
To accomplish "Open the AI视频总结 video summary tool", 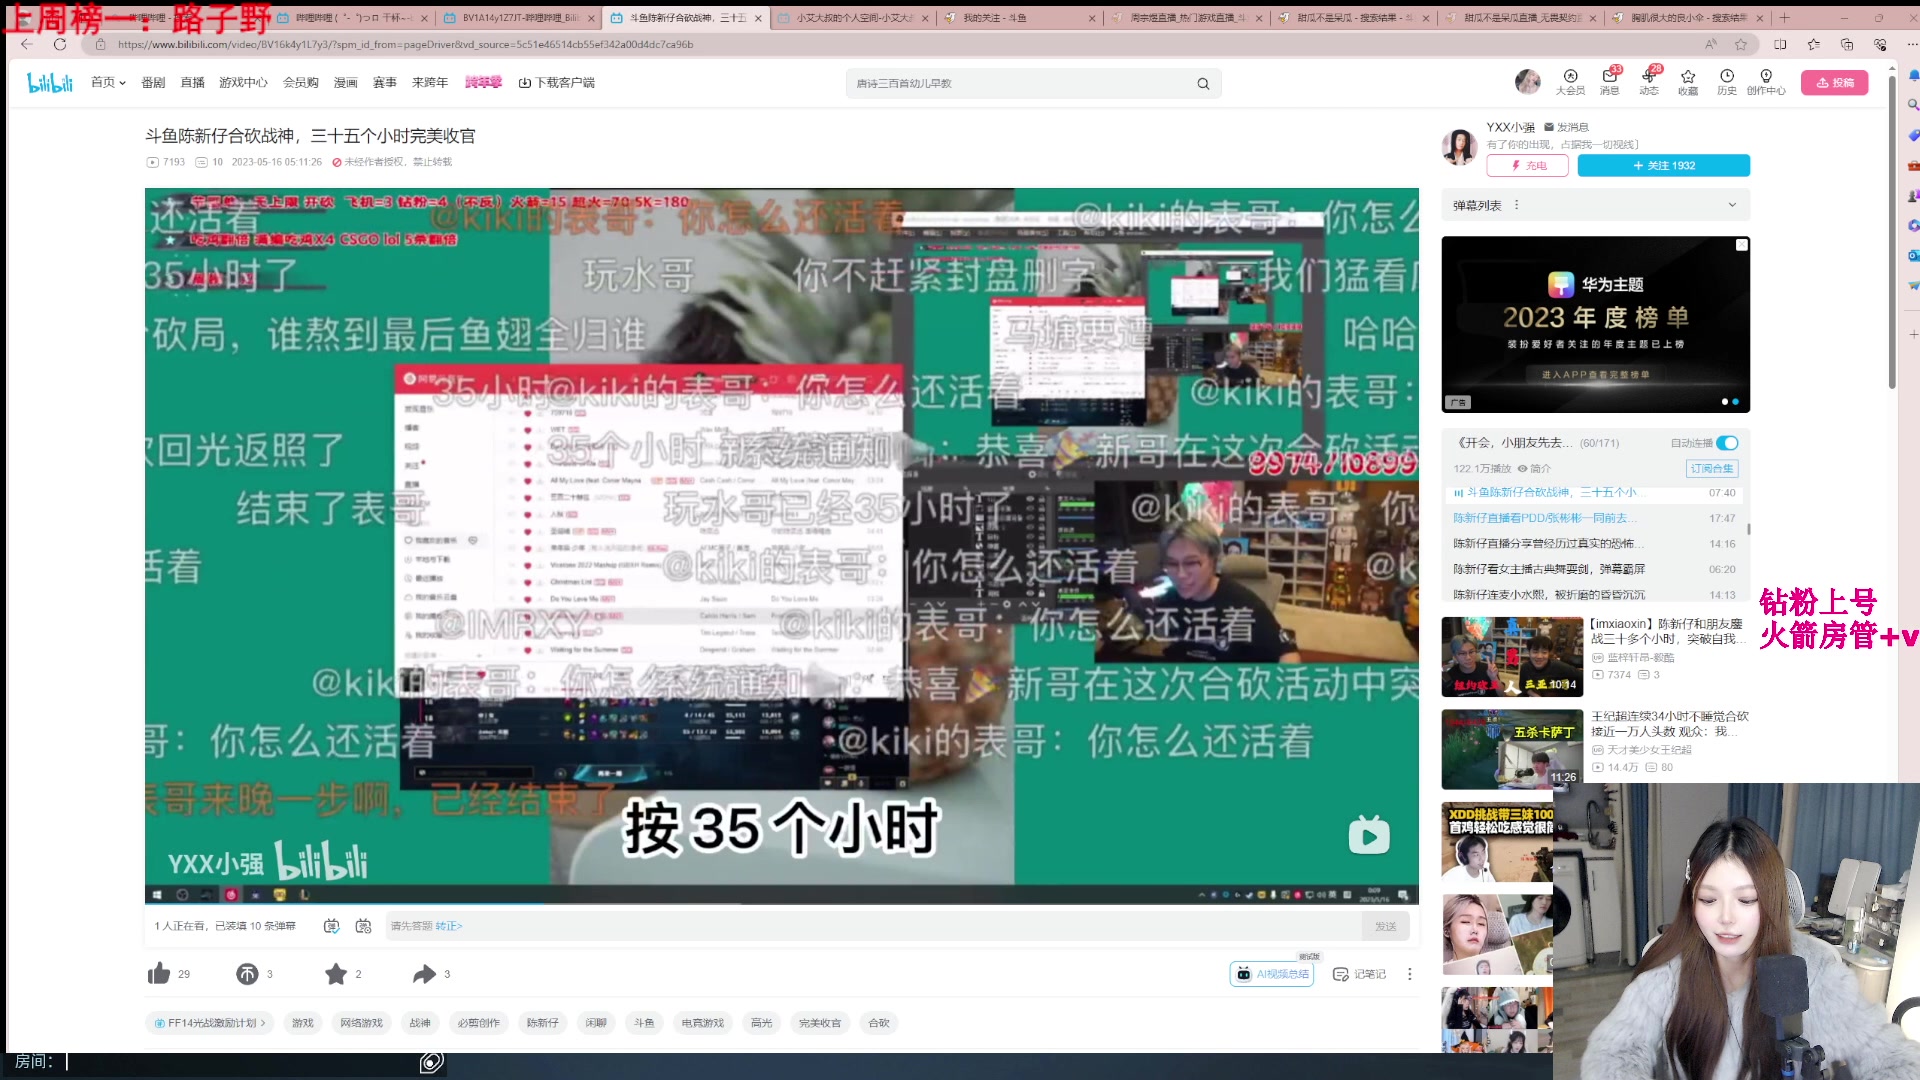I will tap(1272, 973).
